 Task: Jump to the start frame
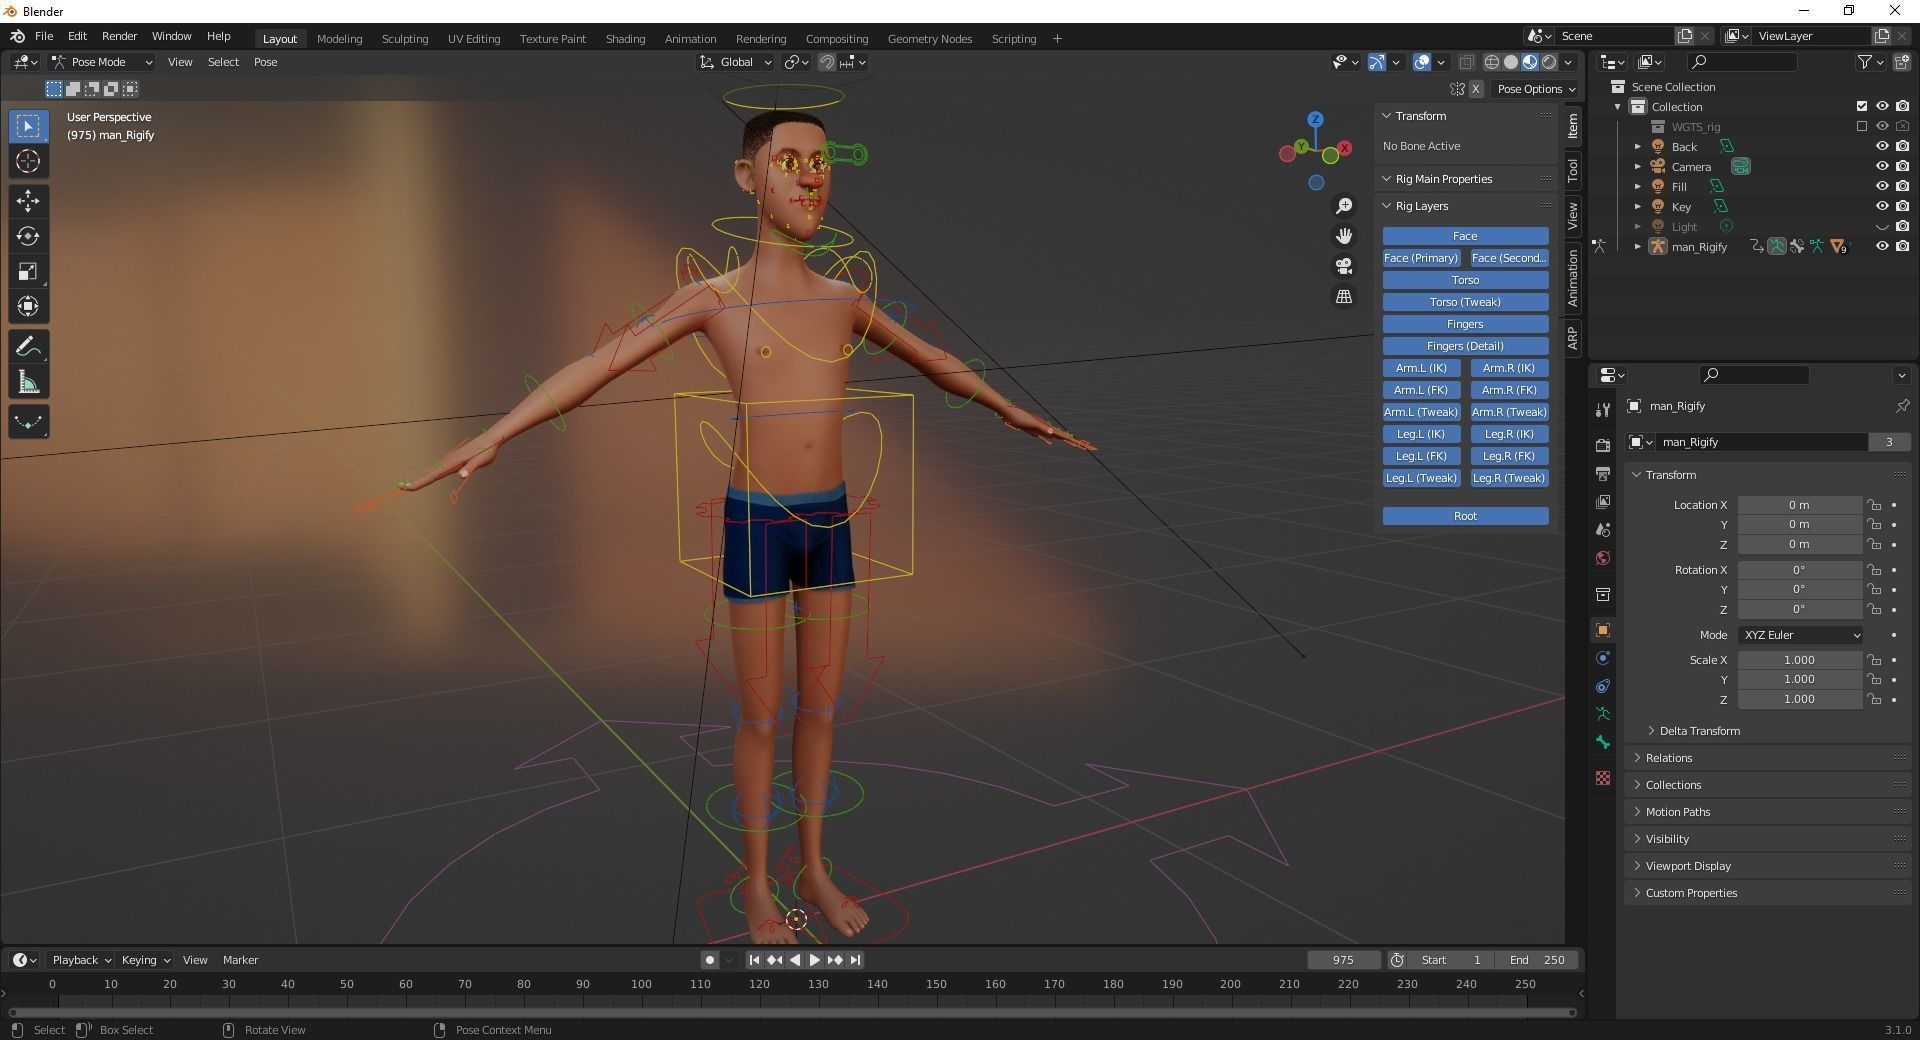(754, 960)
